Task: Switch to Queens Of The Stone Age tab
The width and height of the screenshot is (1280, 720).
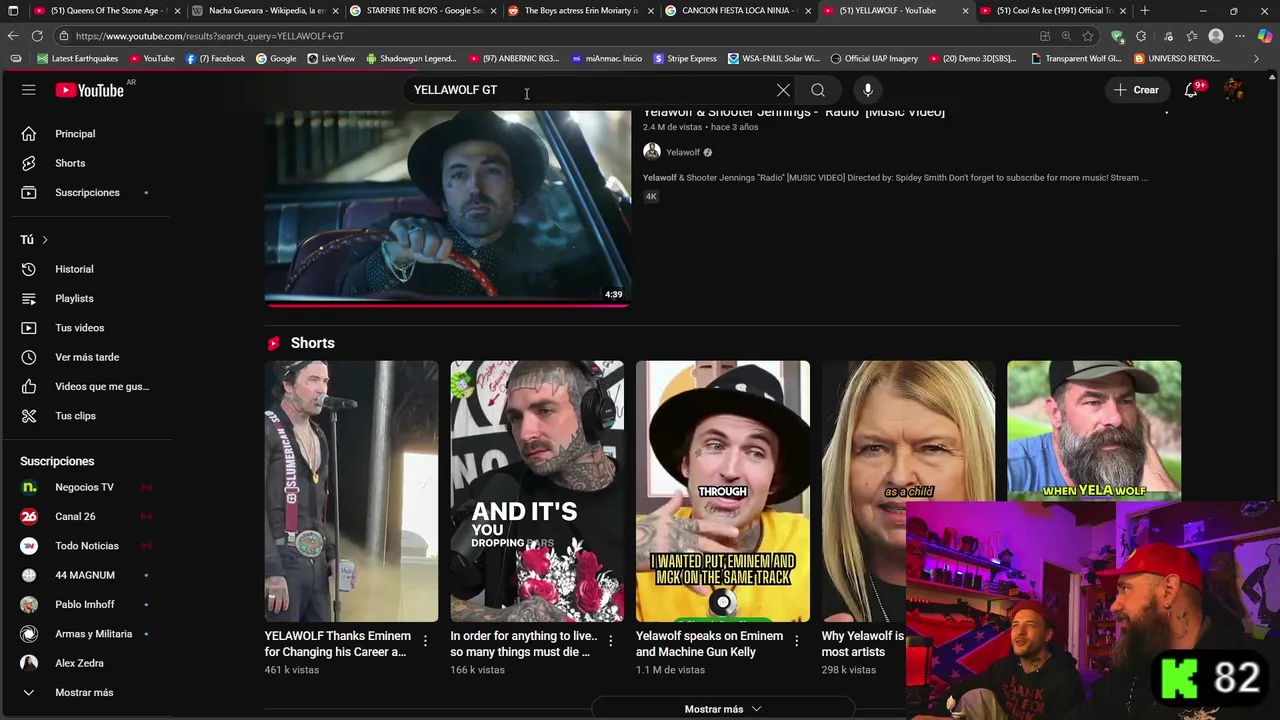Action: click(x=105, y=11)
